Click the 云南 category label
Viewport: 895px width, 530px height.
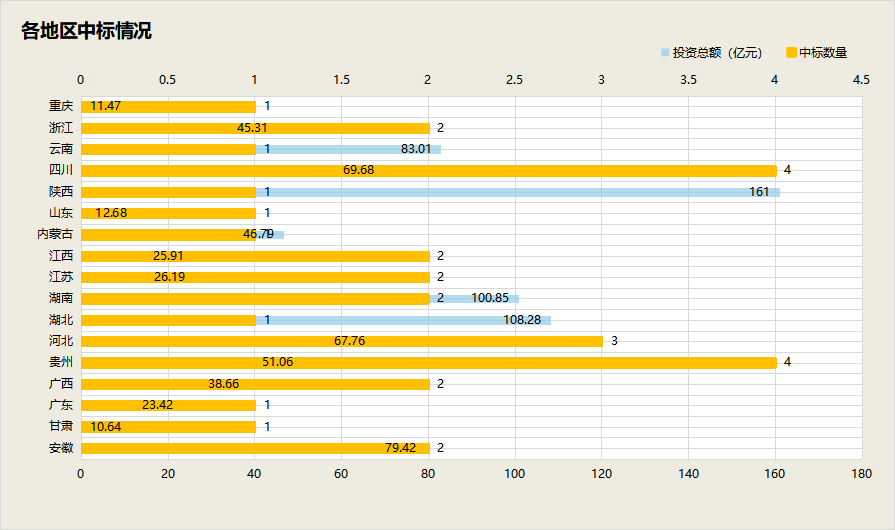(x=61, y=149)
